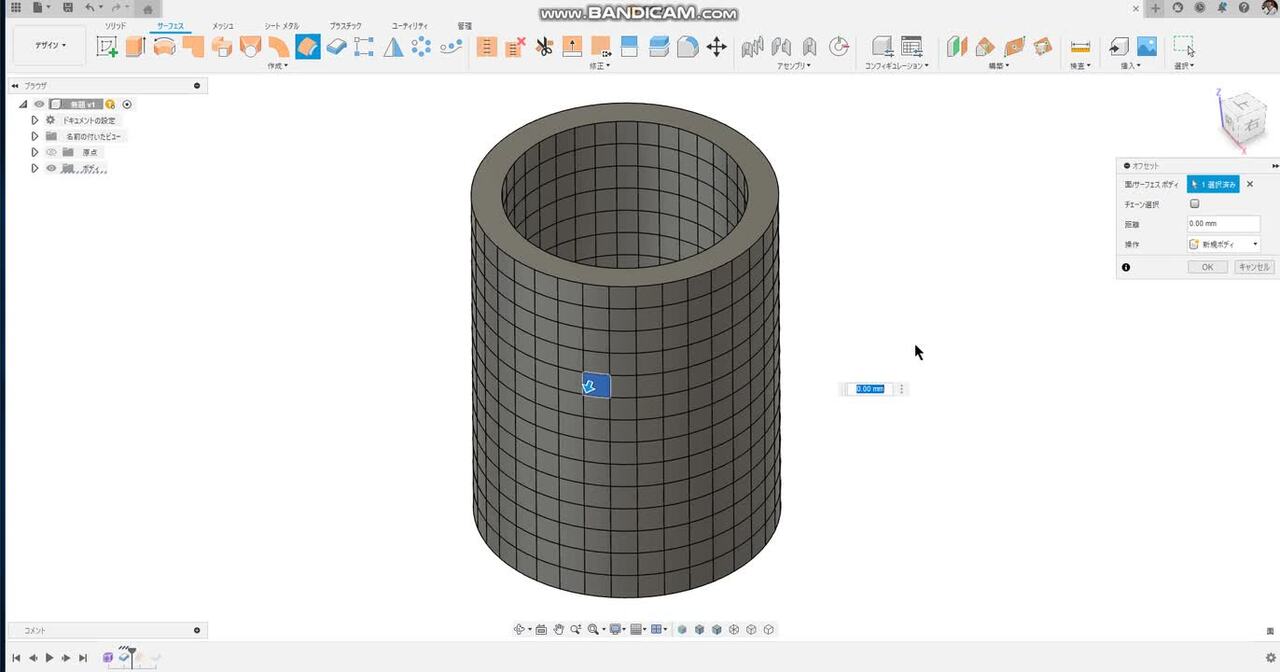Viewport: 1280px width, 672px height.
Task: Switch to the Plastic tab
Action: [x=346, y=25]
